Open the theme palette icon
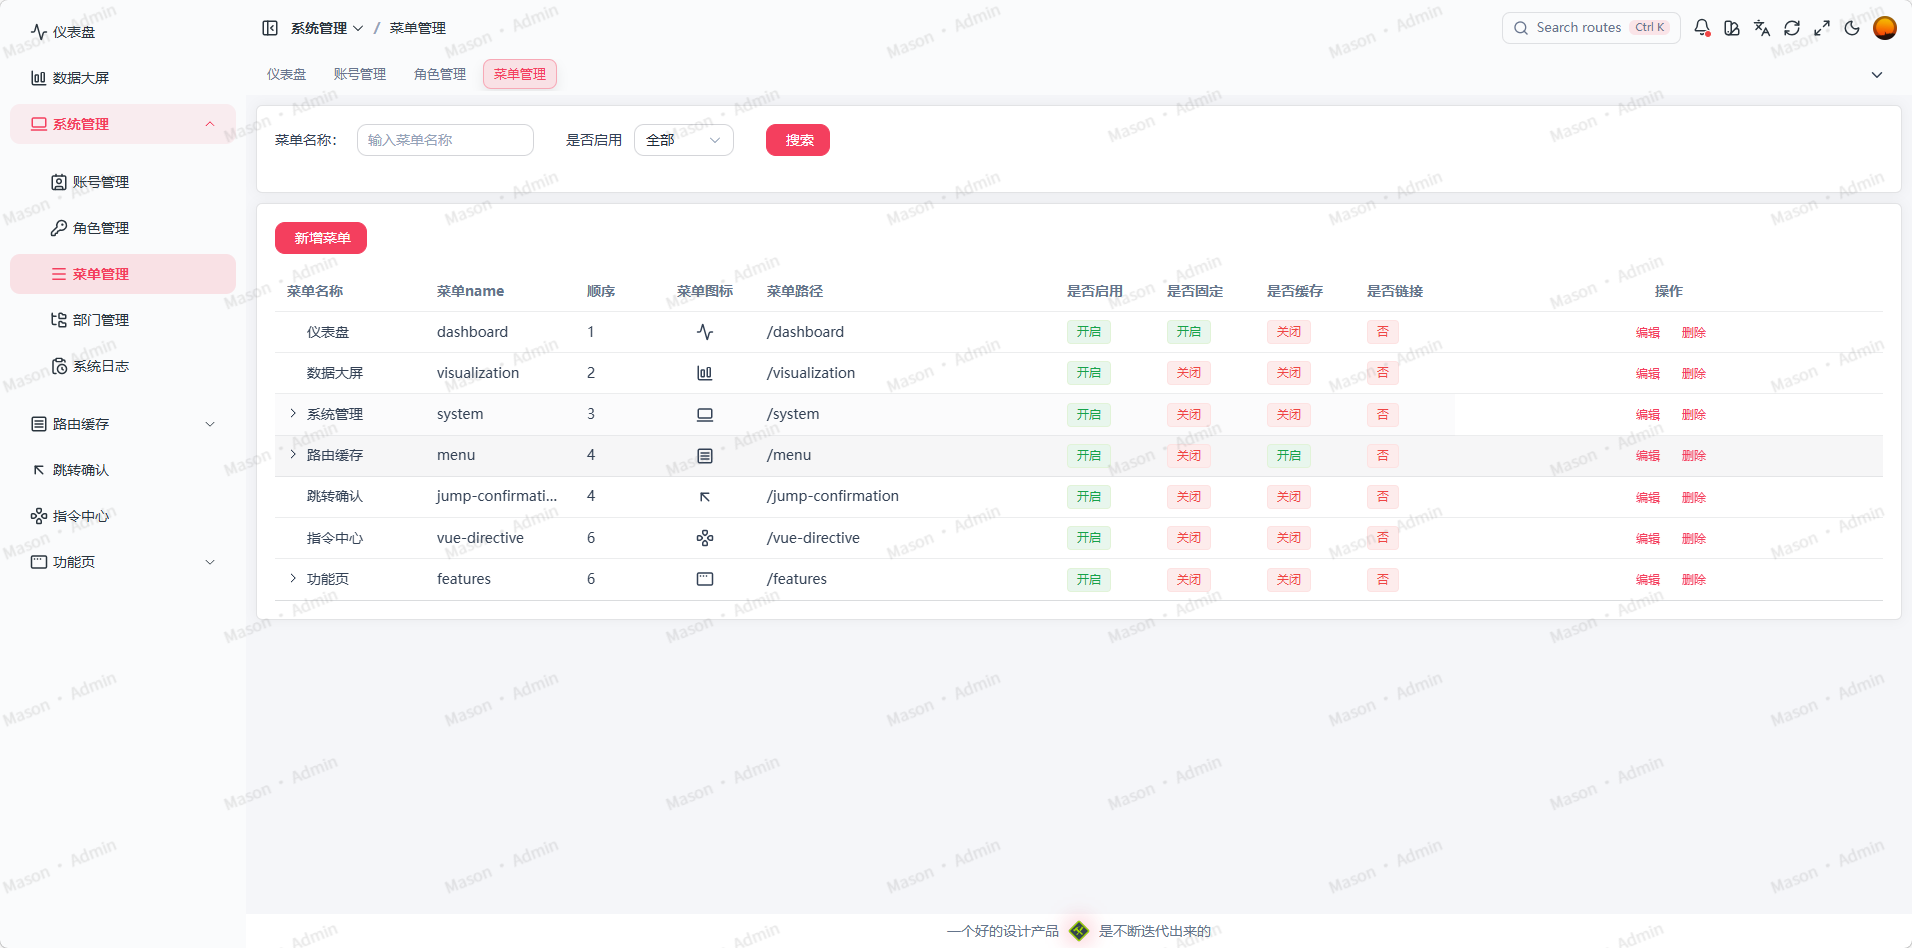This screenshot has width=1912, height=948. coord(1732,27)
